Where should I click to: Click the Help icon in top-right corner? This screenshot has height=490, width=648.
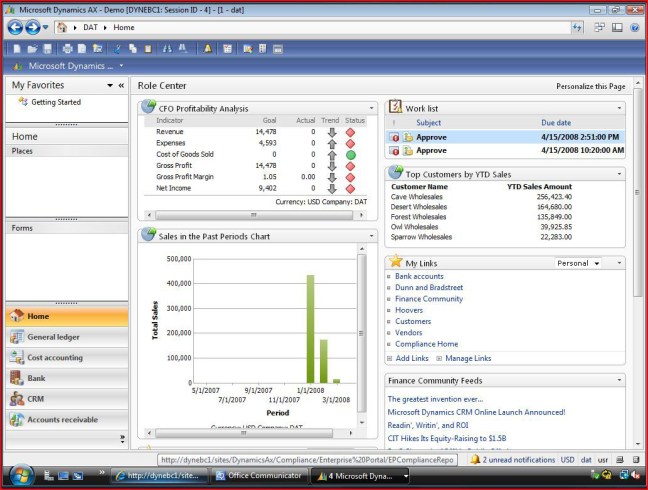pos(633,27)
